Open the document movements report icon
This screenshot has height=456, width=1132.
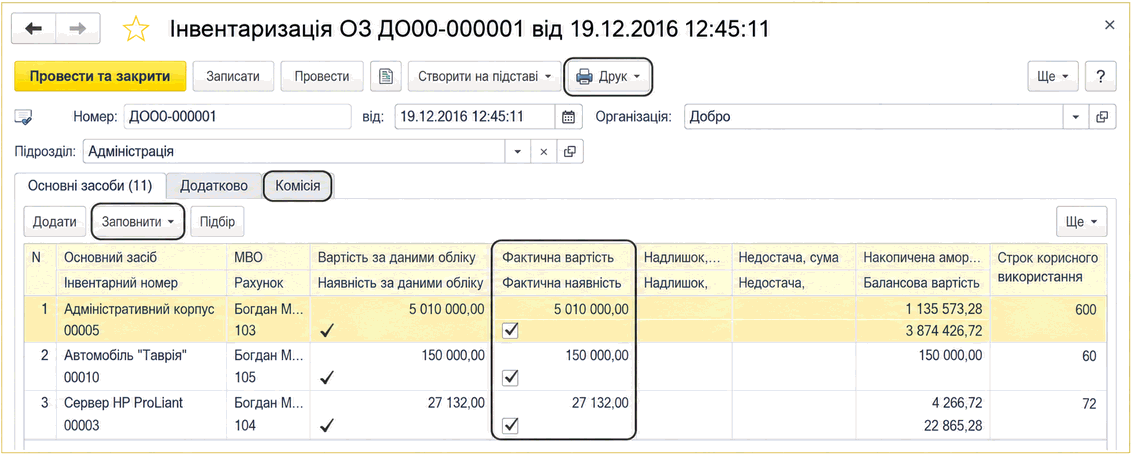click(x=386, y=76)
